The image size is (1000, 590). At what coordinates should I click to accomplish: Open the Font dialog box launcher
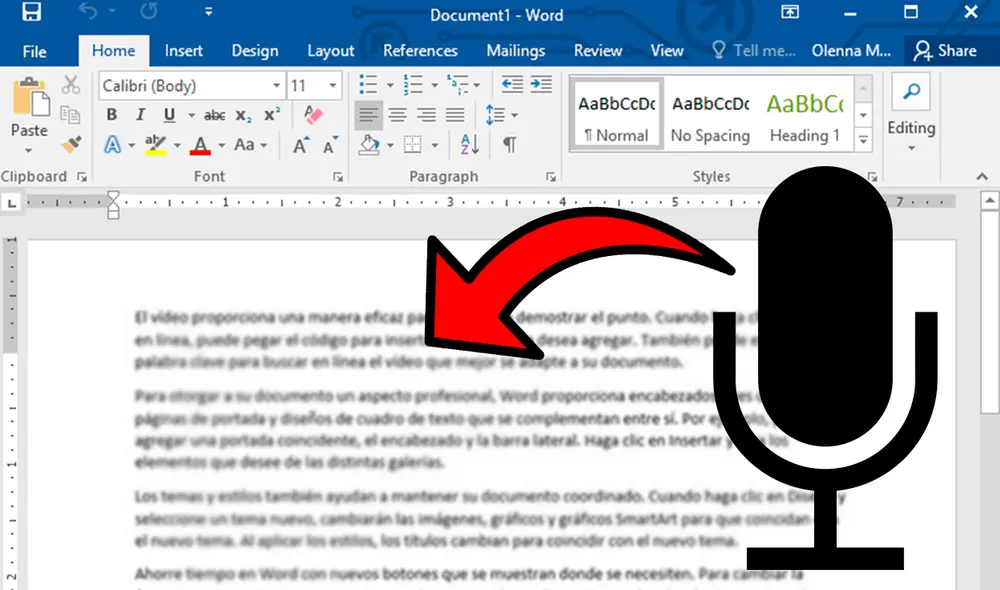338,177
